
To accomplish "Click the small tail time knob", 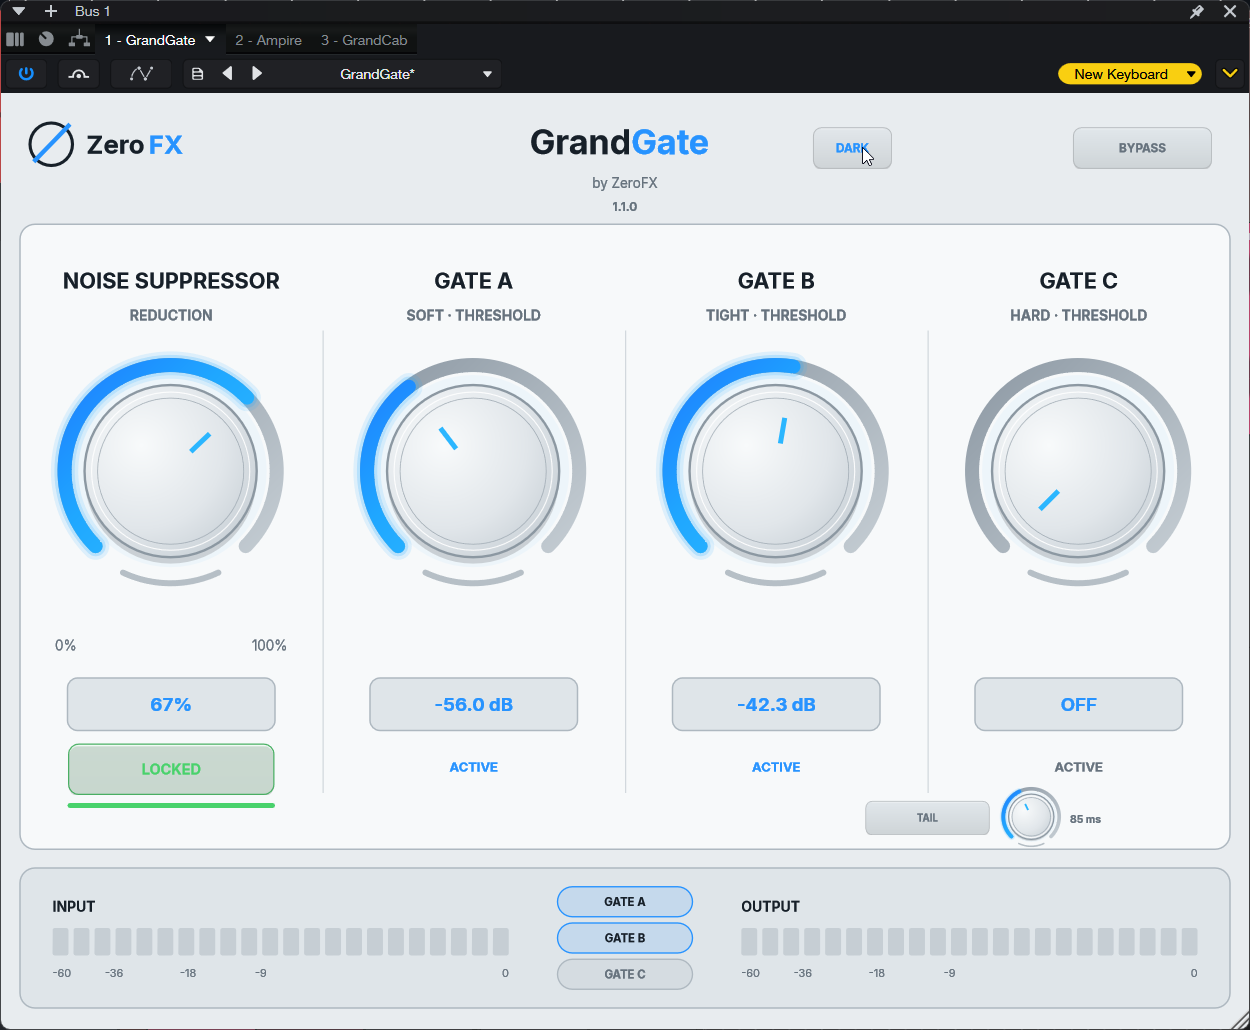I will click(x=1031, y=817).
